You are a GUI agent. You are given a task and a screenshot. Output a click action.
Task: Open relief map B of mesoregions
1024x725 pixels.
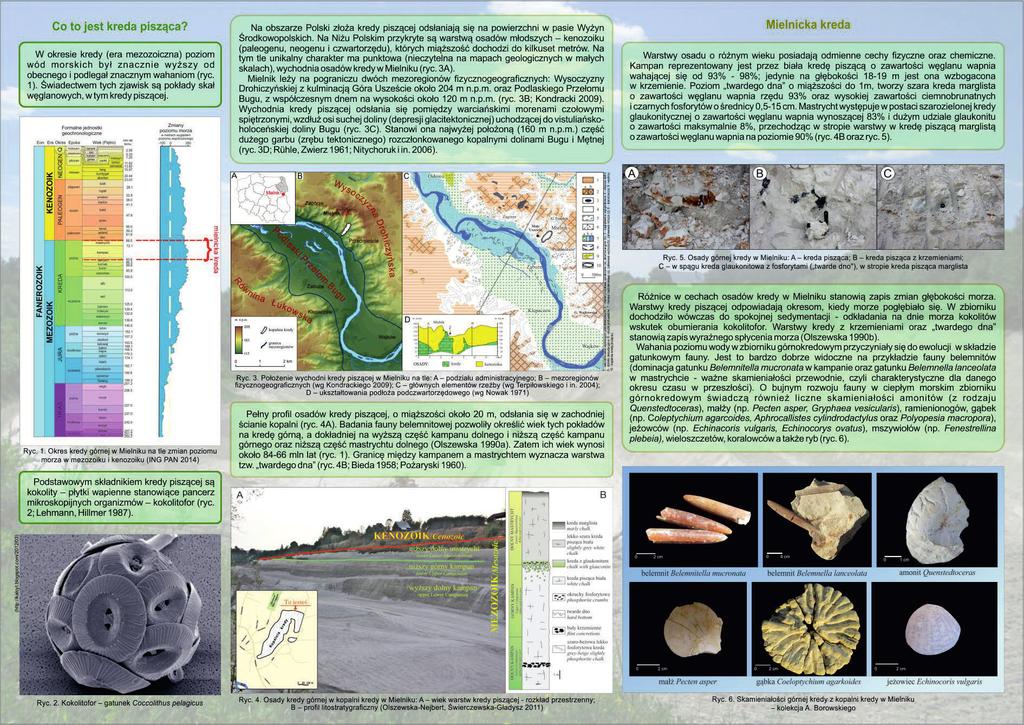(x=316, y=272)
